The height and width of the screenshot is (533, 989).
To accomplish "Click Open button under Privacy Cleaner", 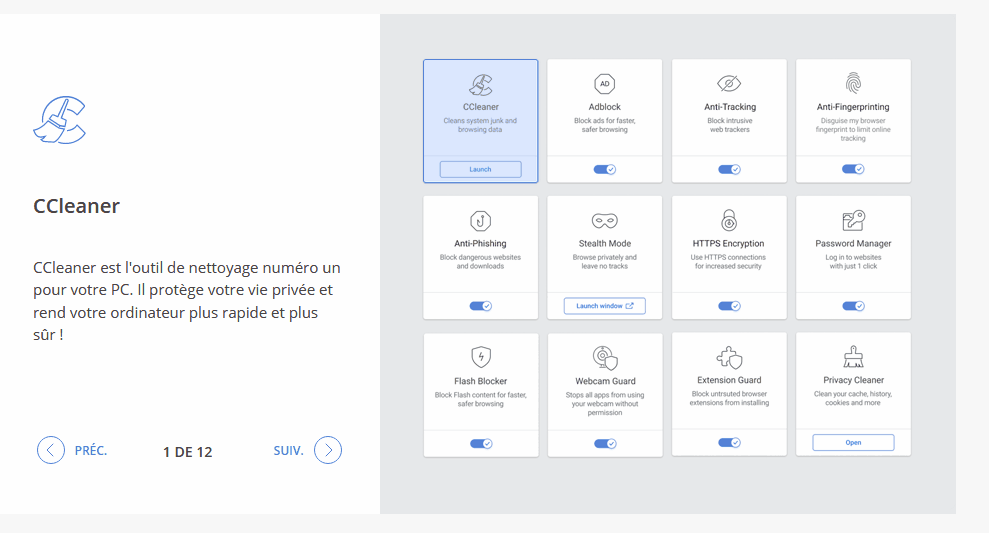I will coord(853,442).
